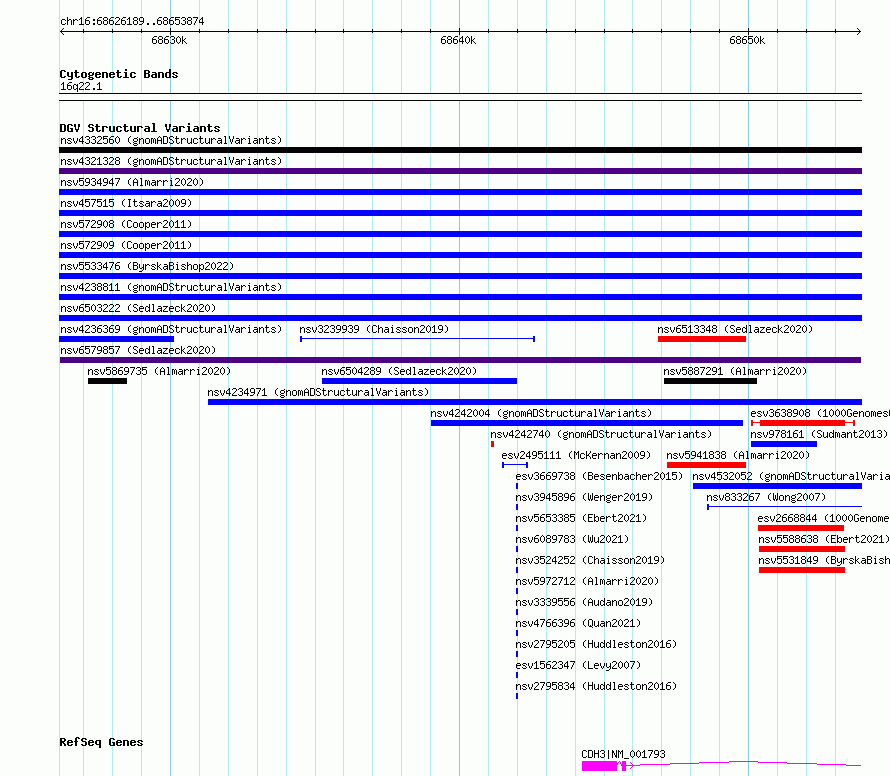Screen dimensions: 890x776
Task: Click nsv5869735 (Almarri2020) label
Action: (159, 371)
